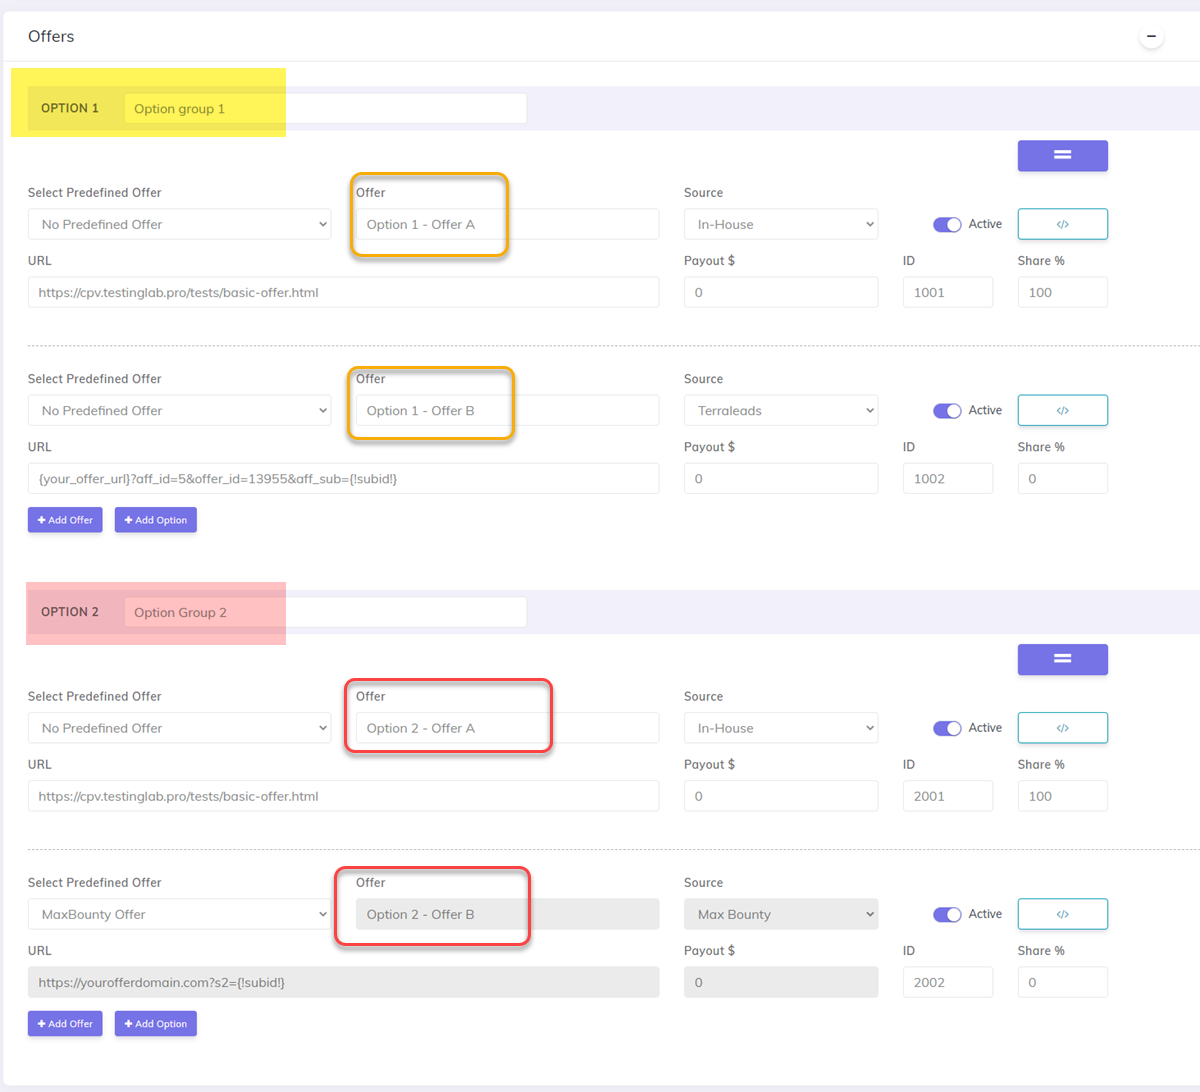Click the reorder handle icon for Option 1 group
This screenshot has width=1200, height=1092.
tap(1062, 156)
